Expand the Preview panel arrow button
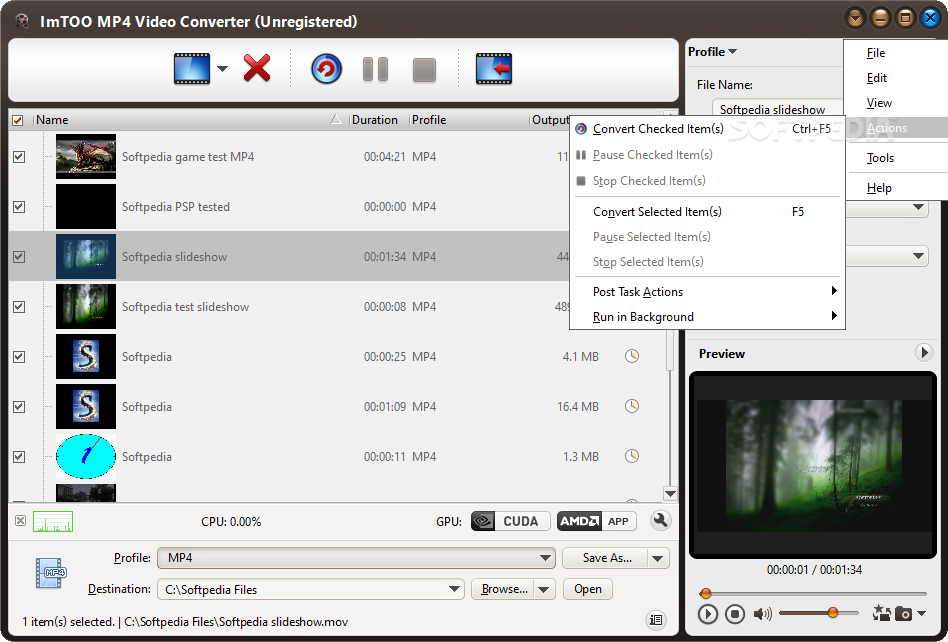 [923, 352]
